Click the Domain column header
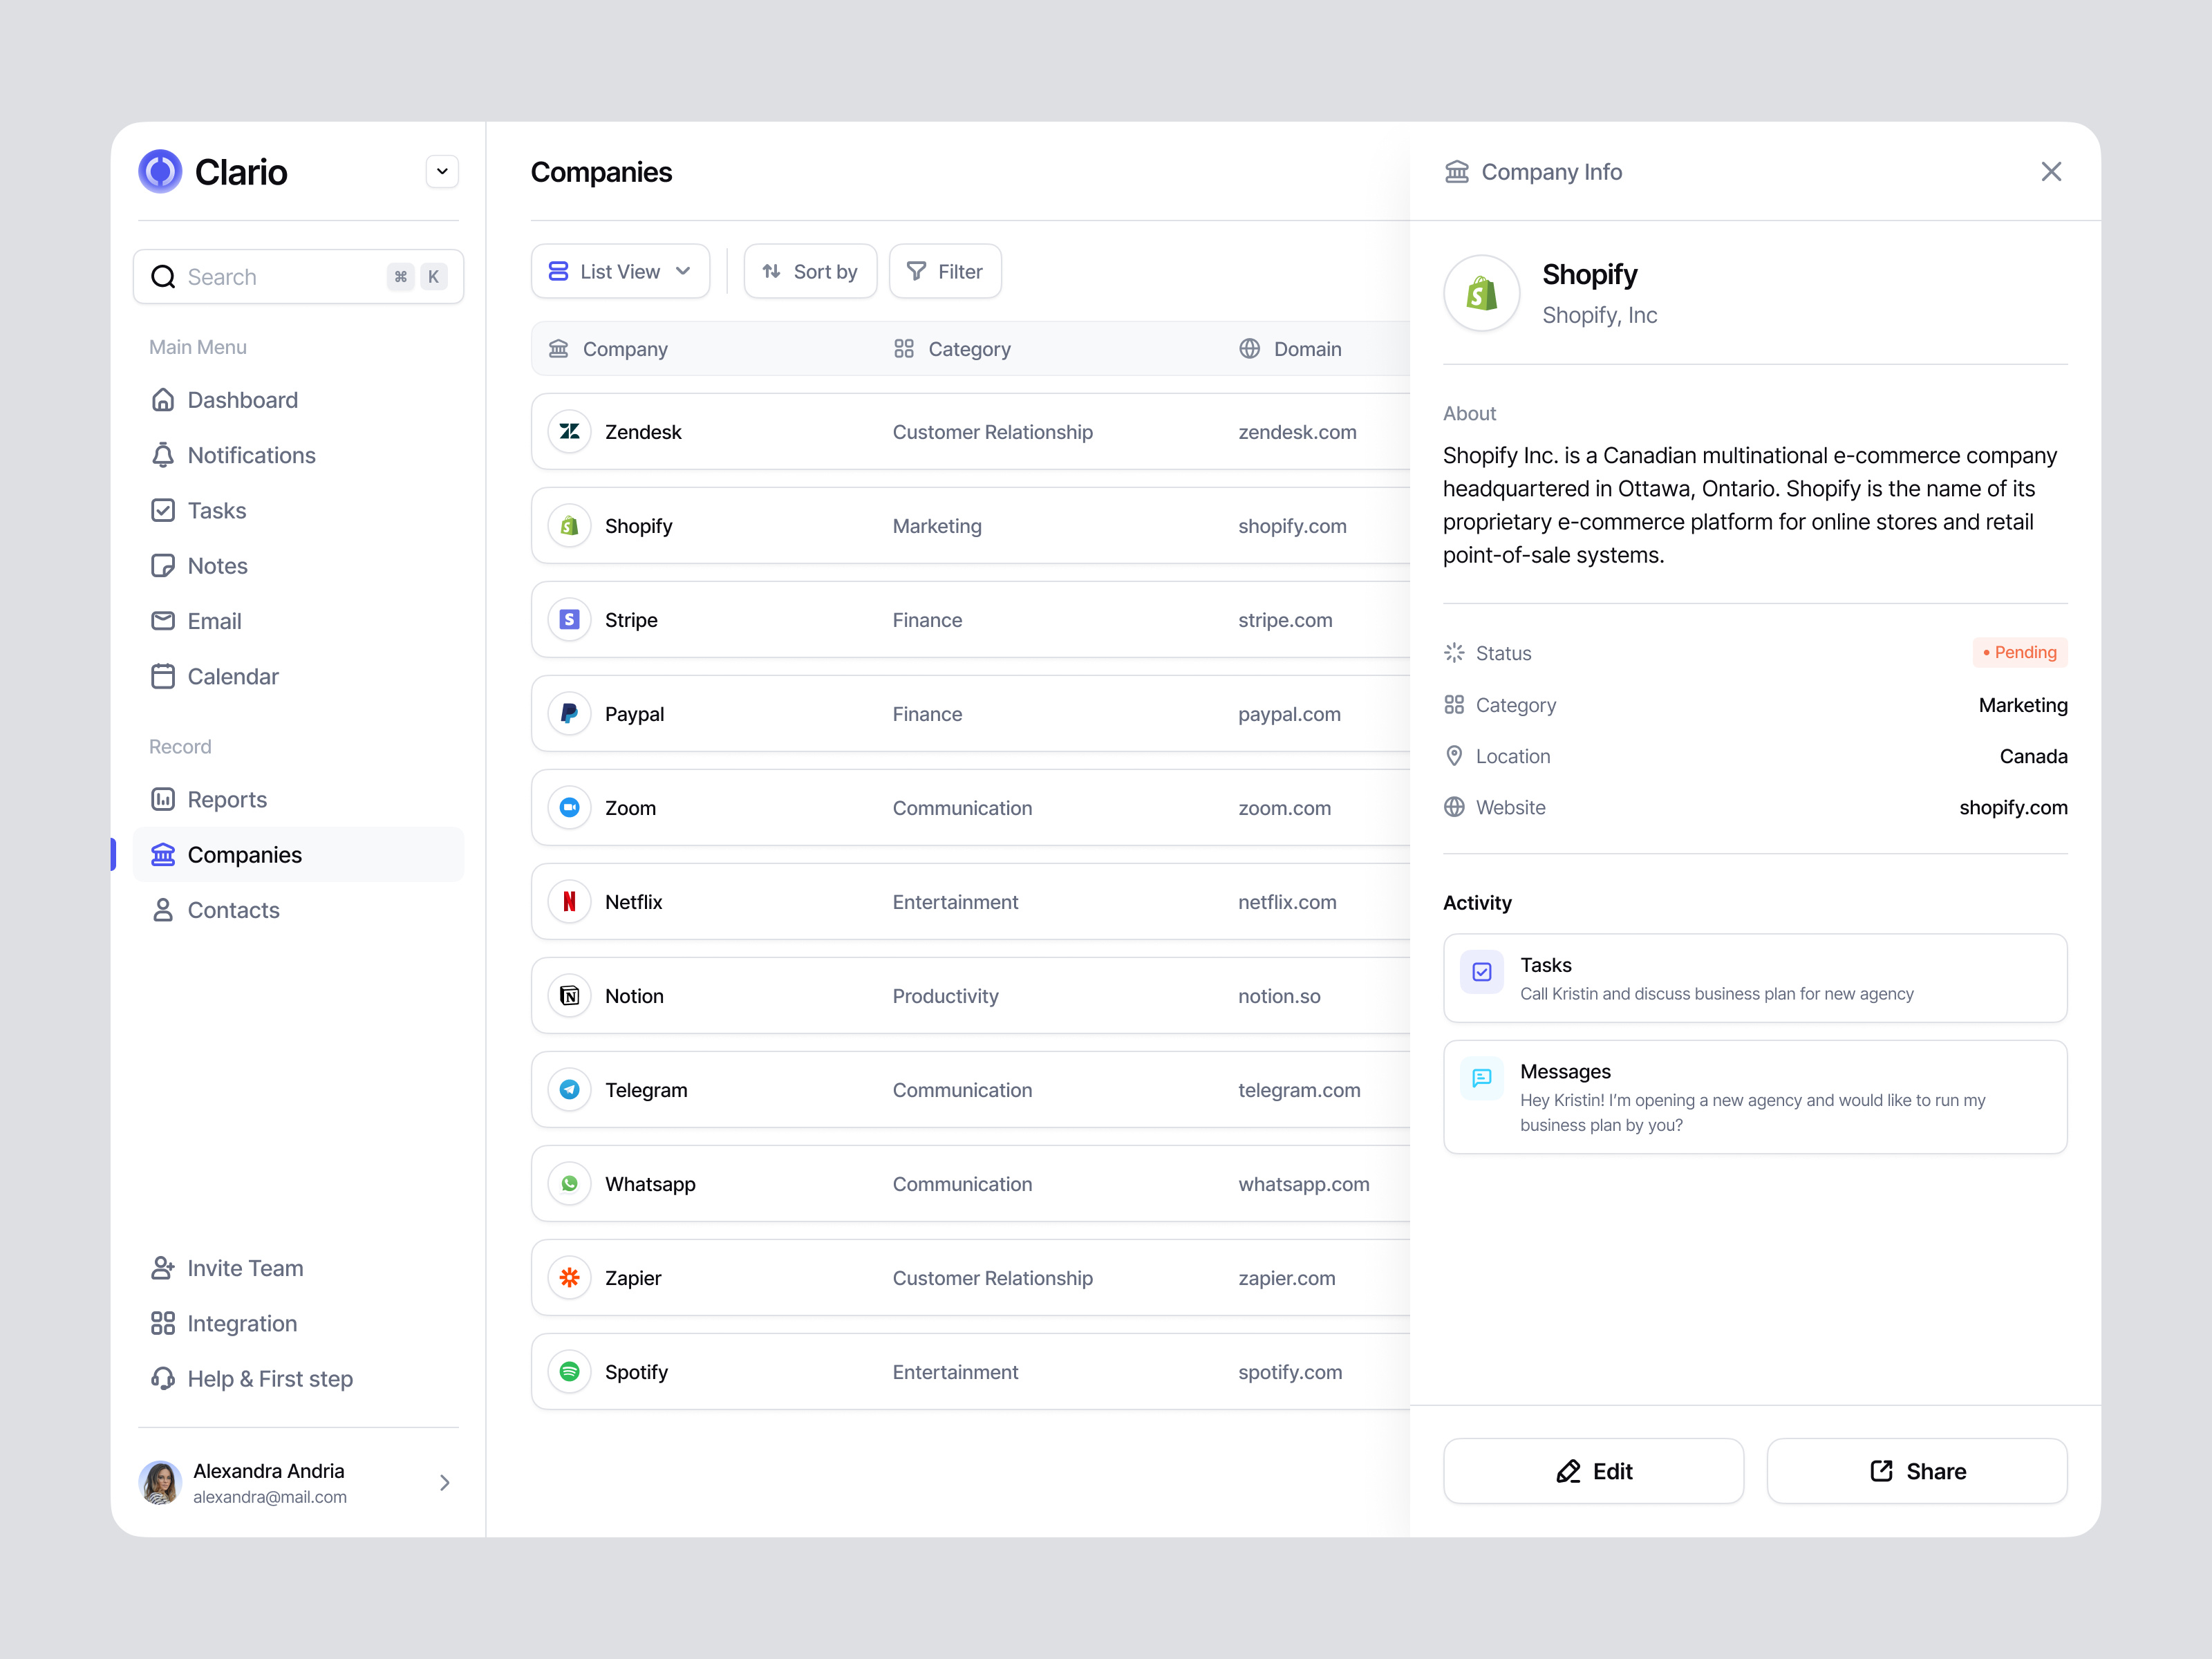 click(x=1290, y=349)
